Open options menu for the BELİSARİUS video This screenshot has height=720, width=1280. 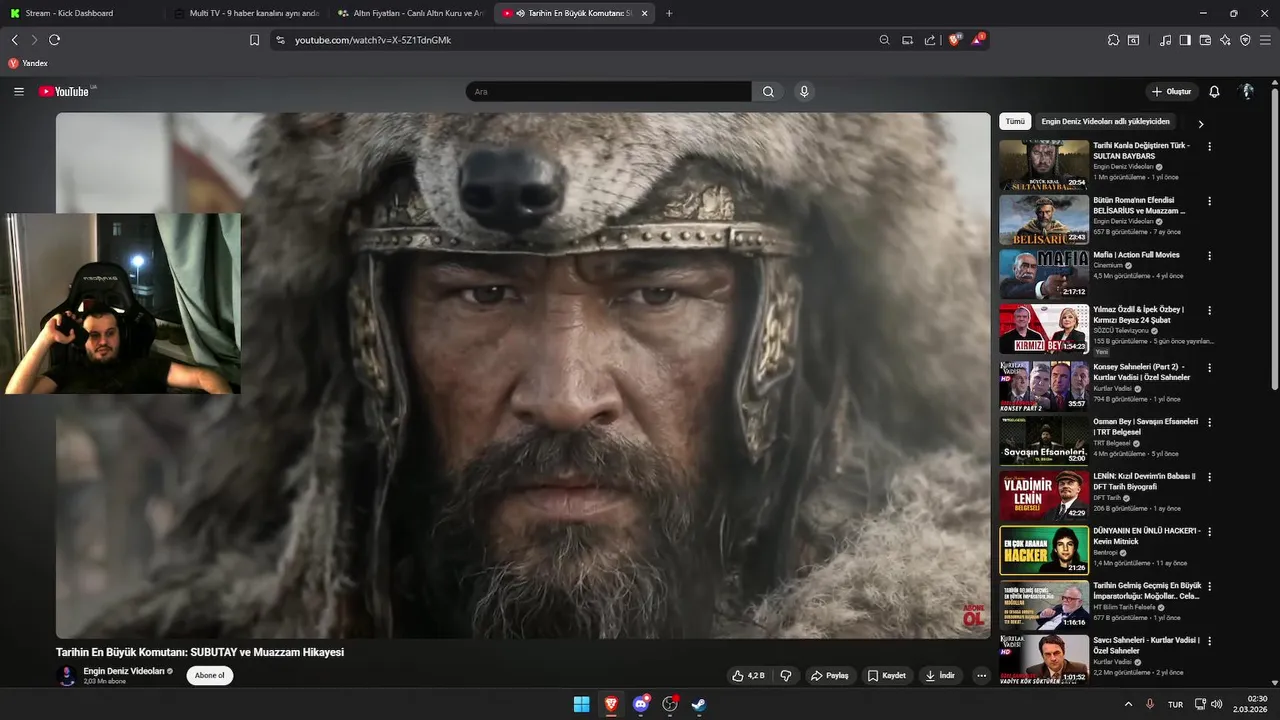[x=1209, y=201]
